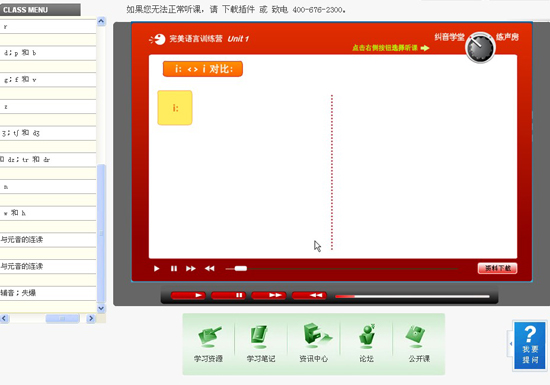
Task: Click the lower bar red play button
Action: [x=188, y=295]
